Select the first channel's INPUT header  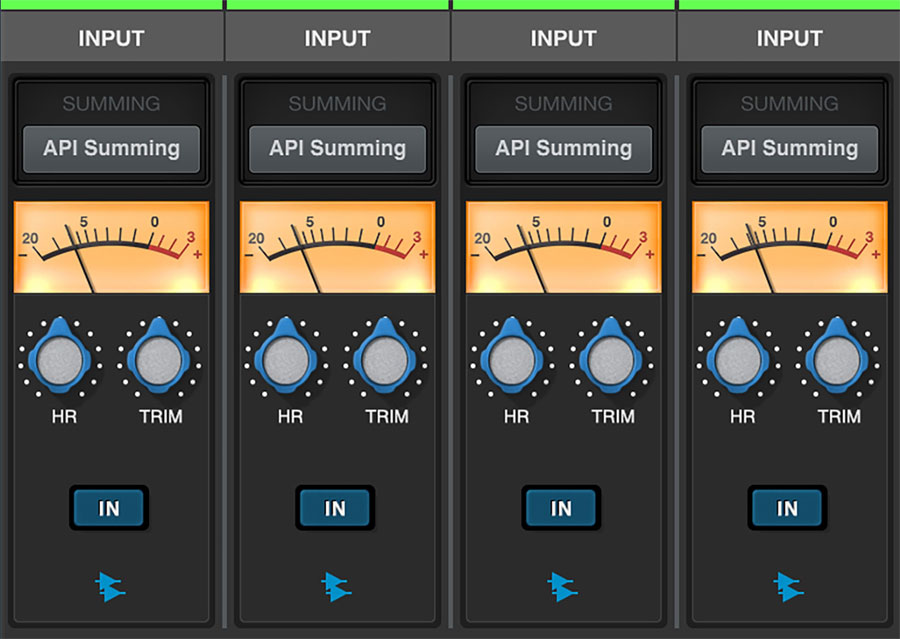click(x=112, y=38)
